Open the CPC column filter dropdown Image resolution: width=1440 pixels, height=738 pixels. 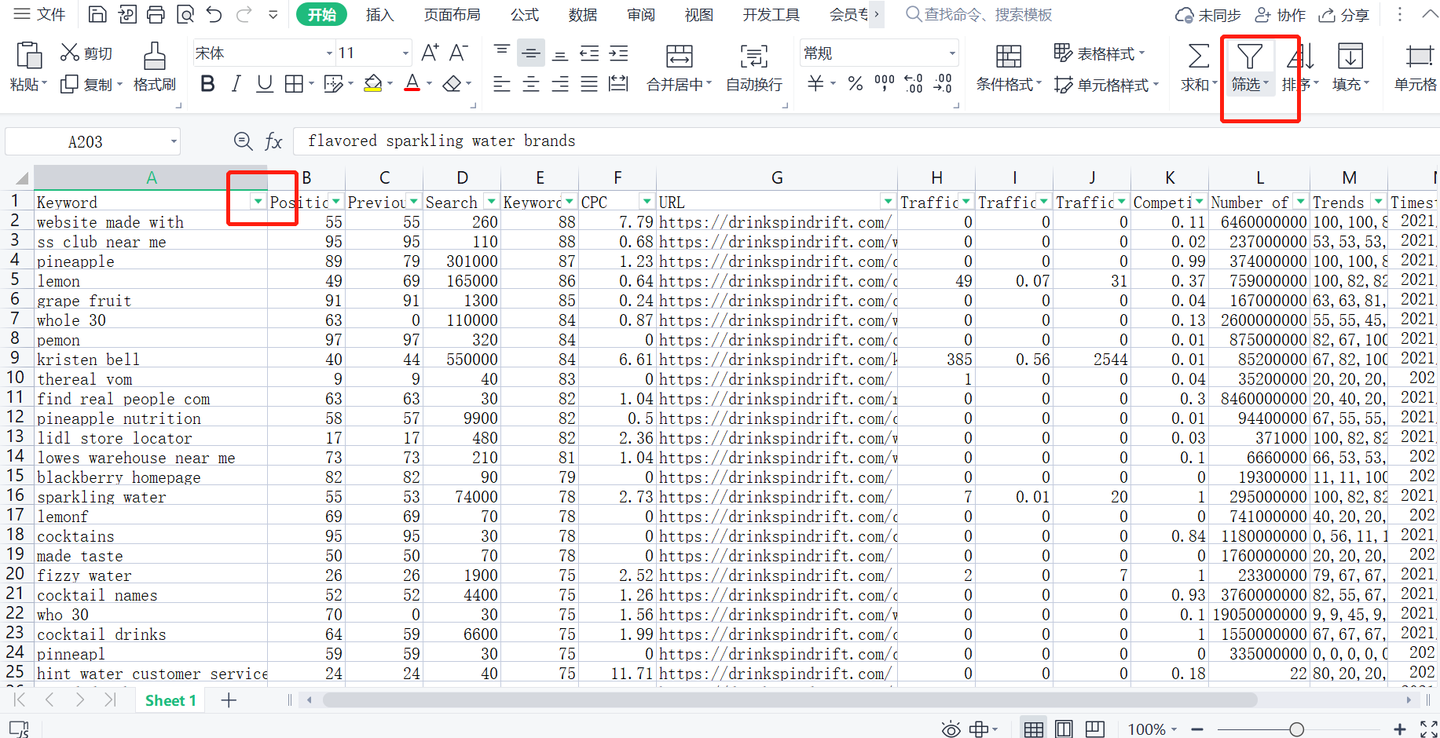pos(647,202)
